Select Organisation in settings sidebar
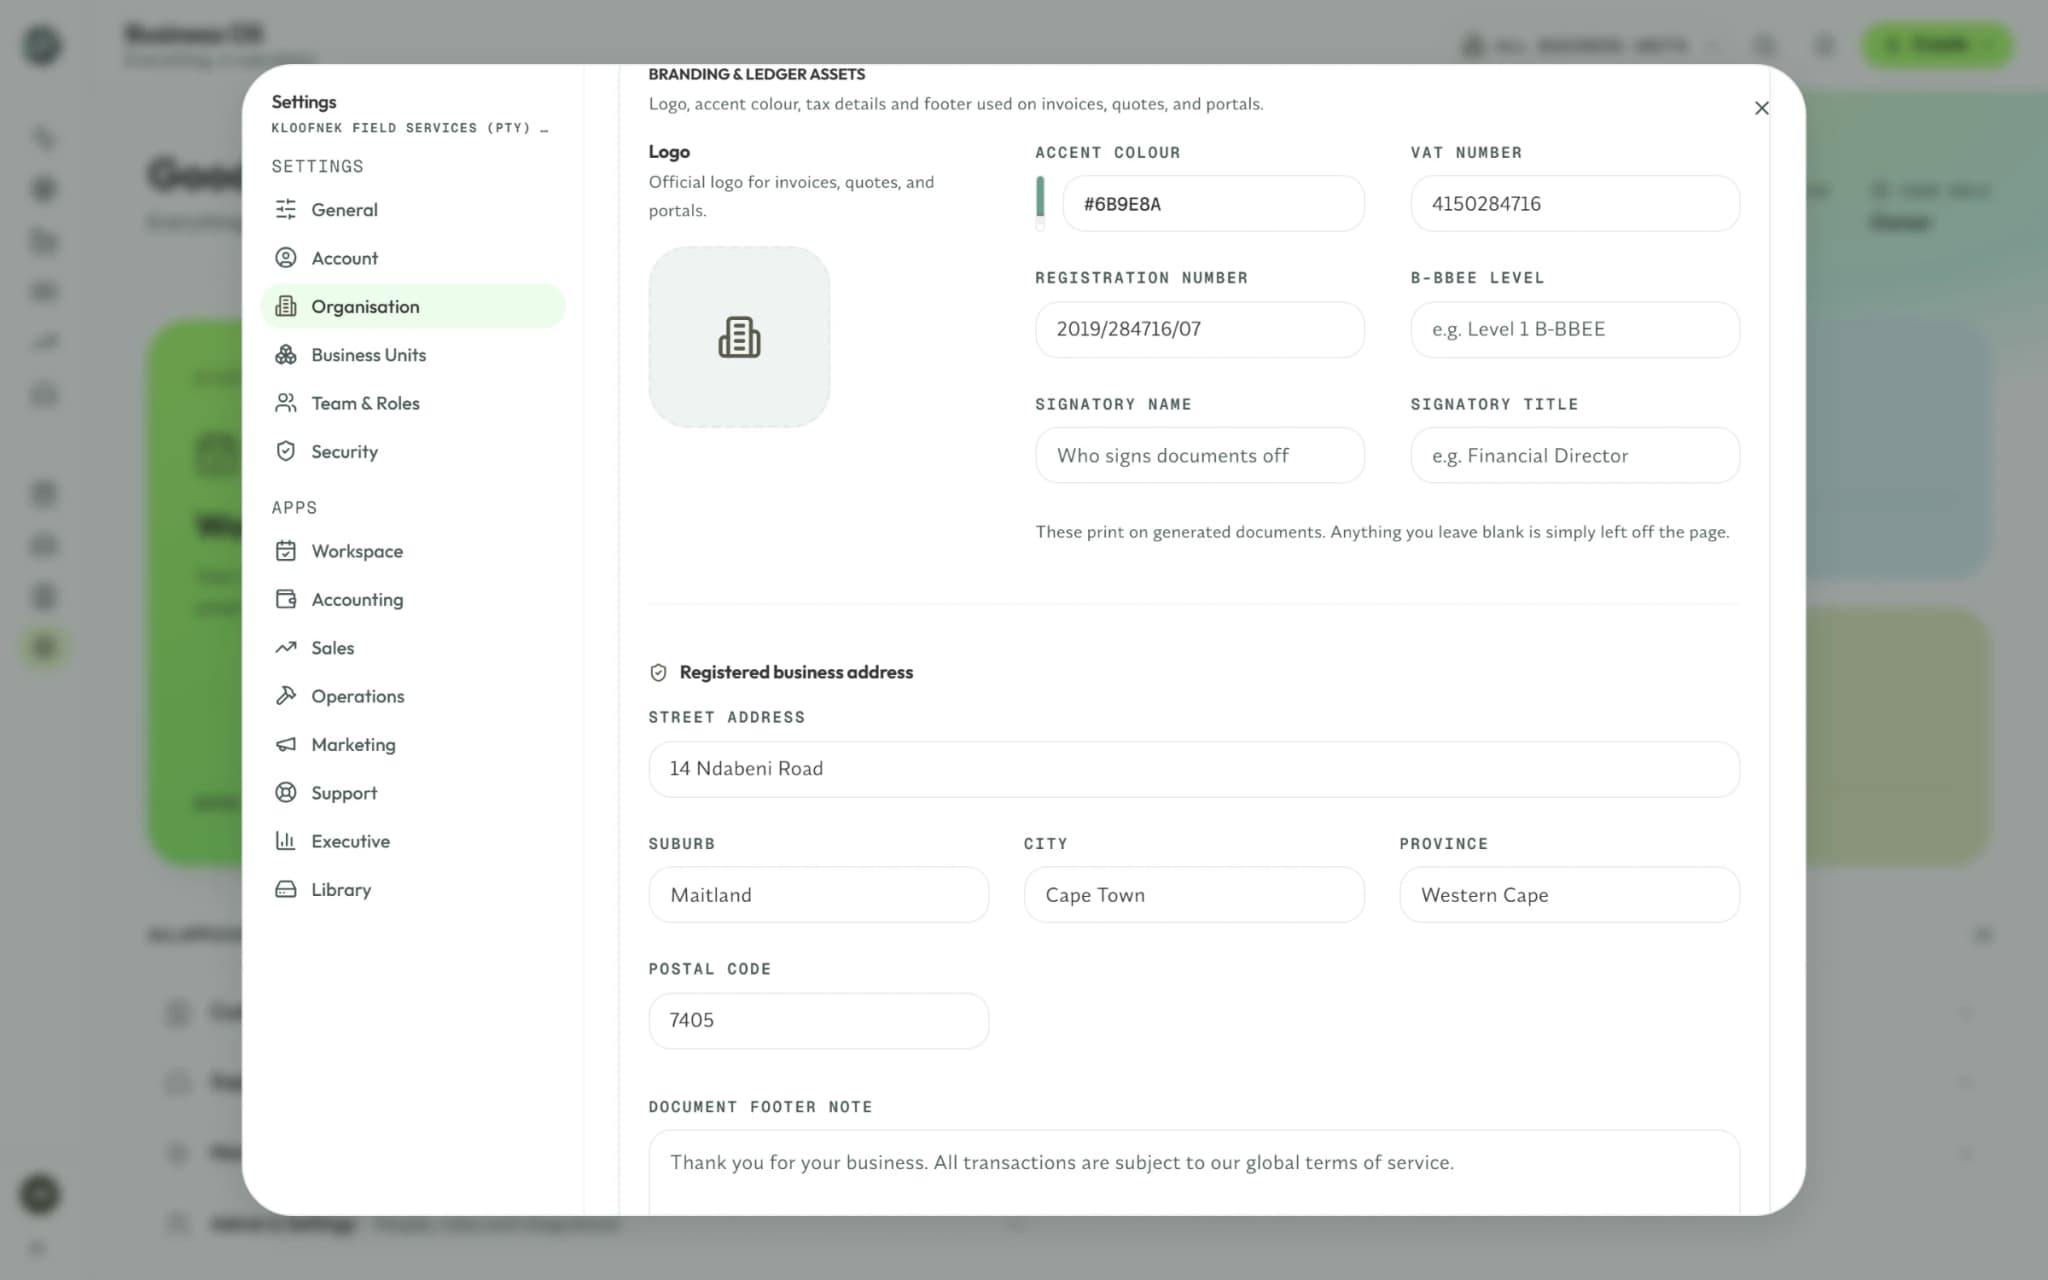2048x1280 pixels. point(413,306)
